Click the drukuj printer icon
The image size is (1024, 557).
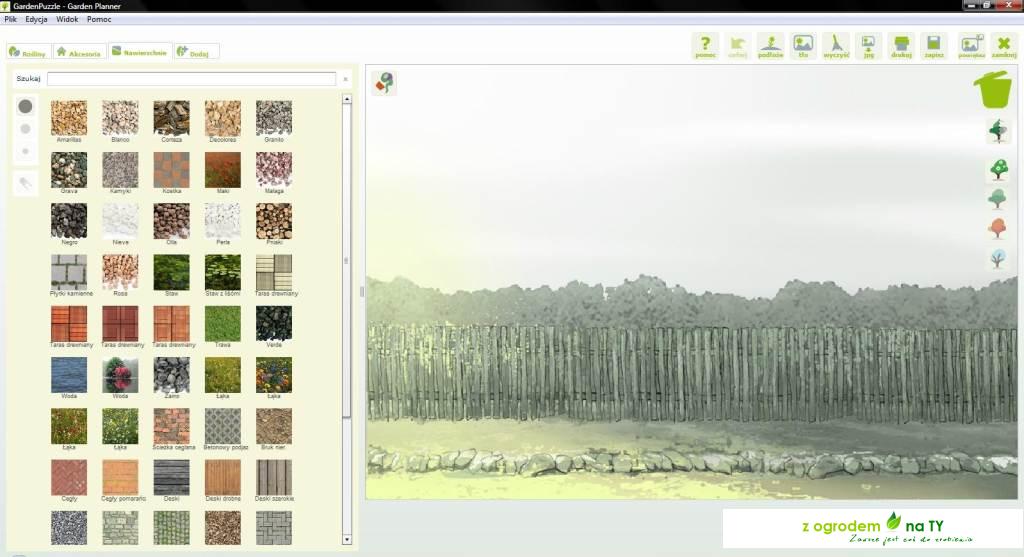tap(901, 45)
